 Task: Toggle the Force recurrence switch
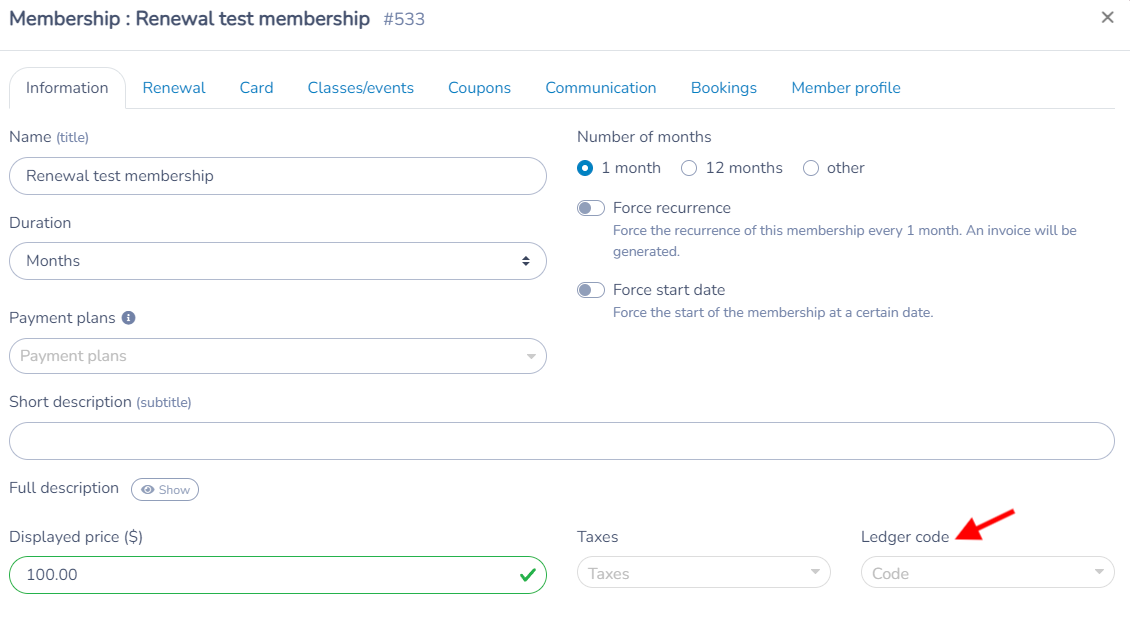[591, 208]
